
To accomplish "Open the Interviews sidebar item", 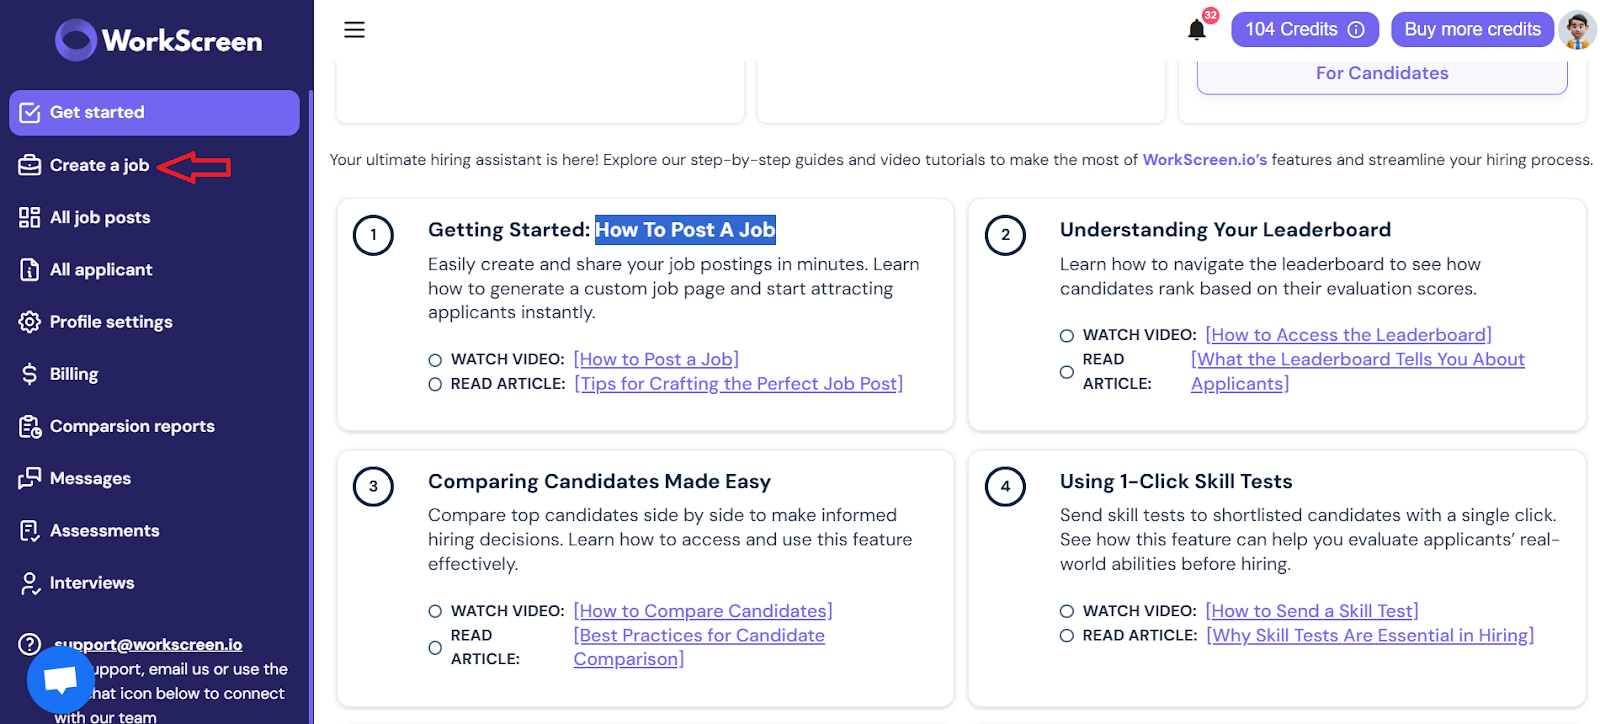I will pos(92,582).
